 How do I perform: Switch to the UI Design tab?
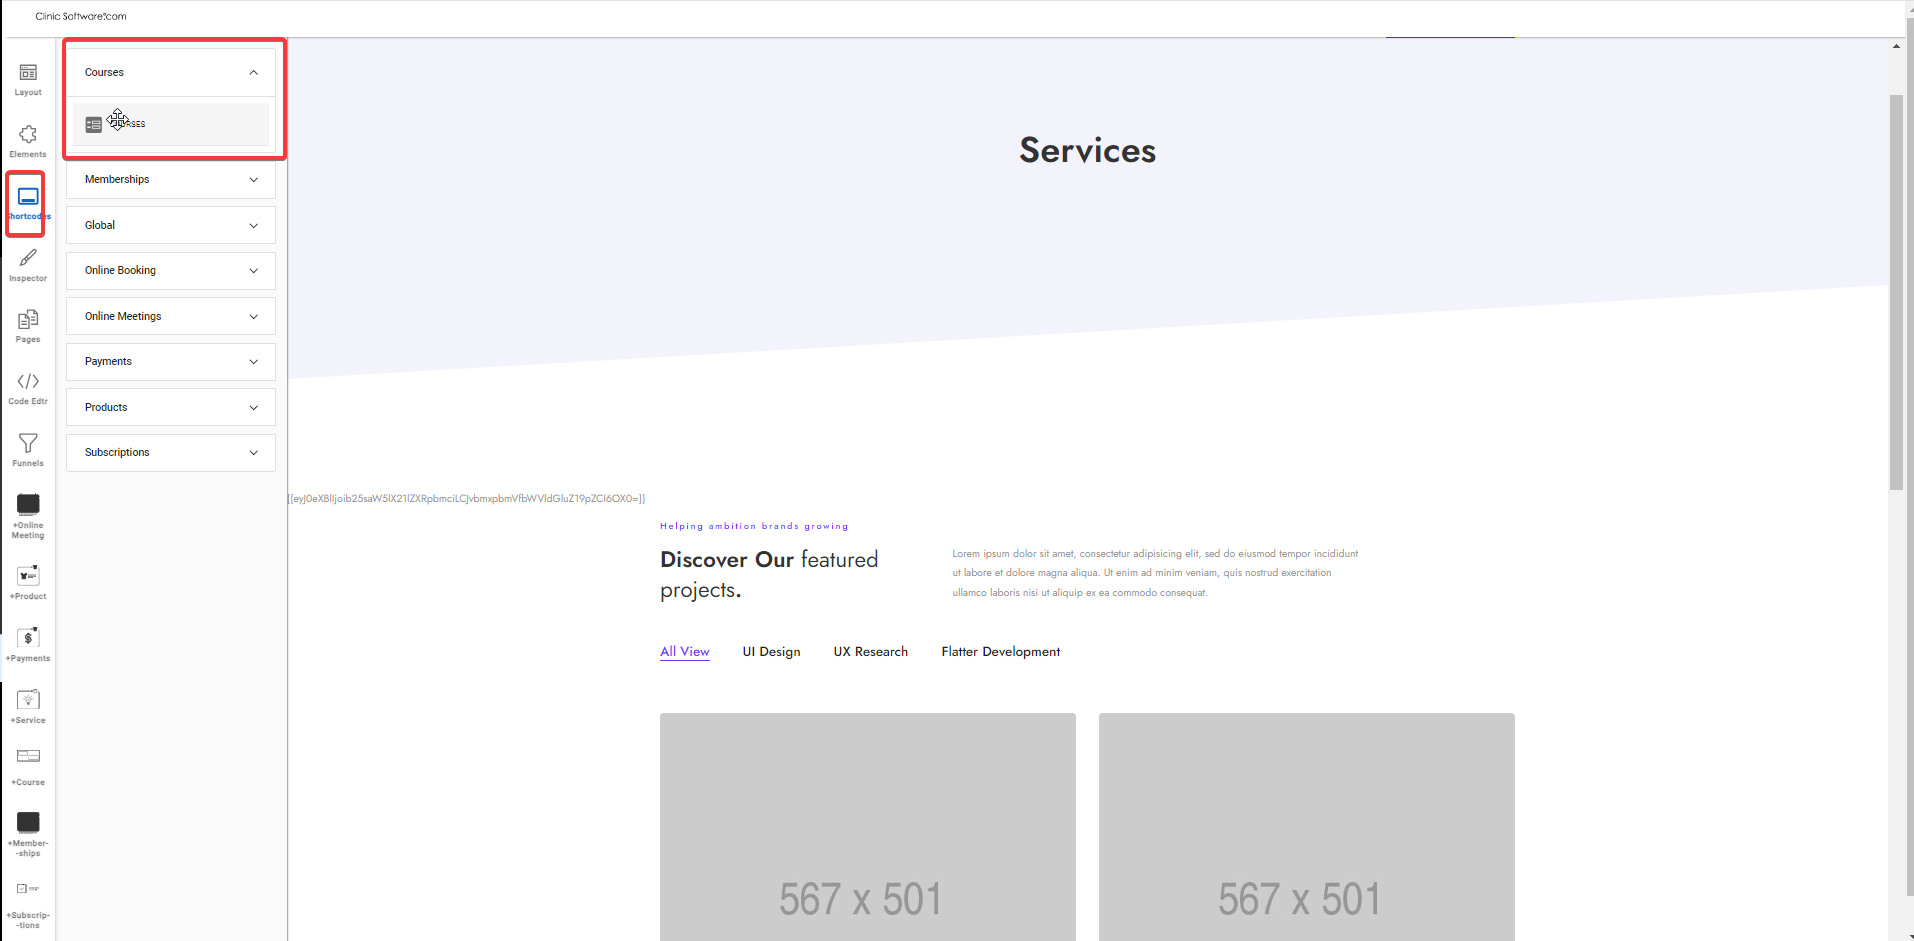click(x=771, y=652)
